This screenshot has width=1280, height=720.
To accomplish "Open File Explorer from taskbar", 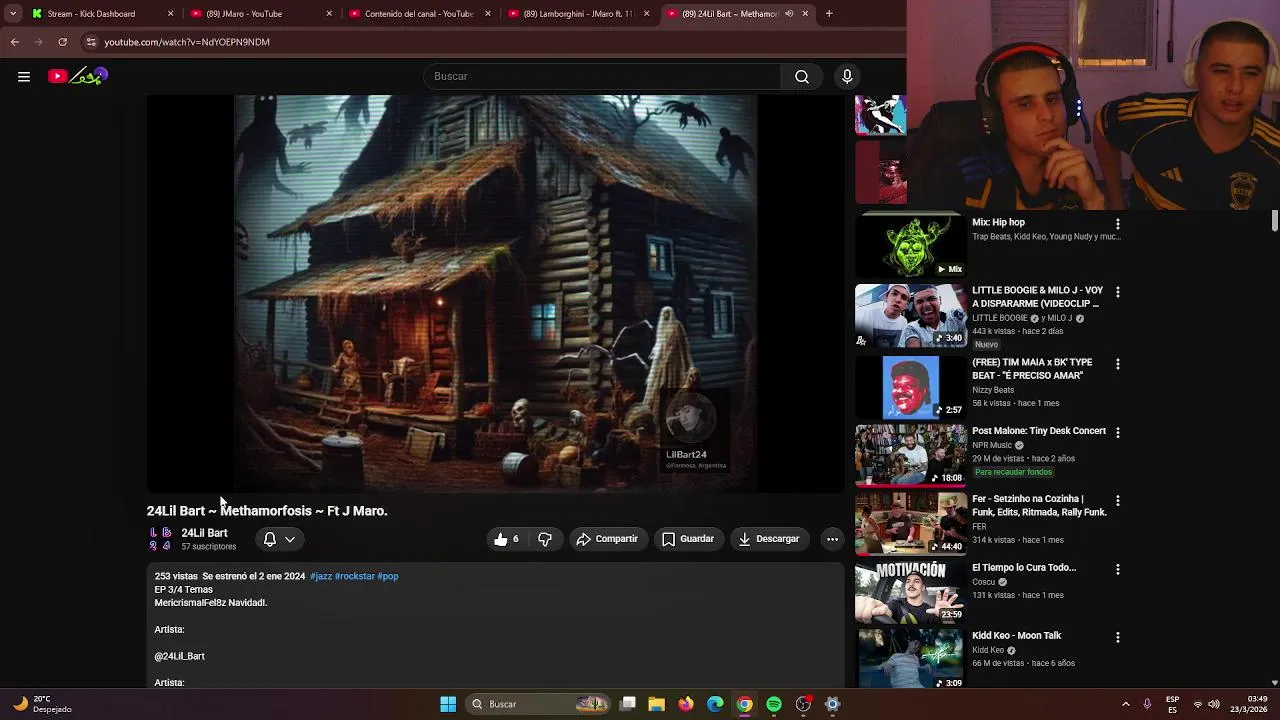I will (657, 704).
